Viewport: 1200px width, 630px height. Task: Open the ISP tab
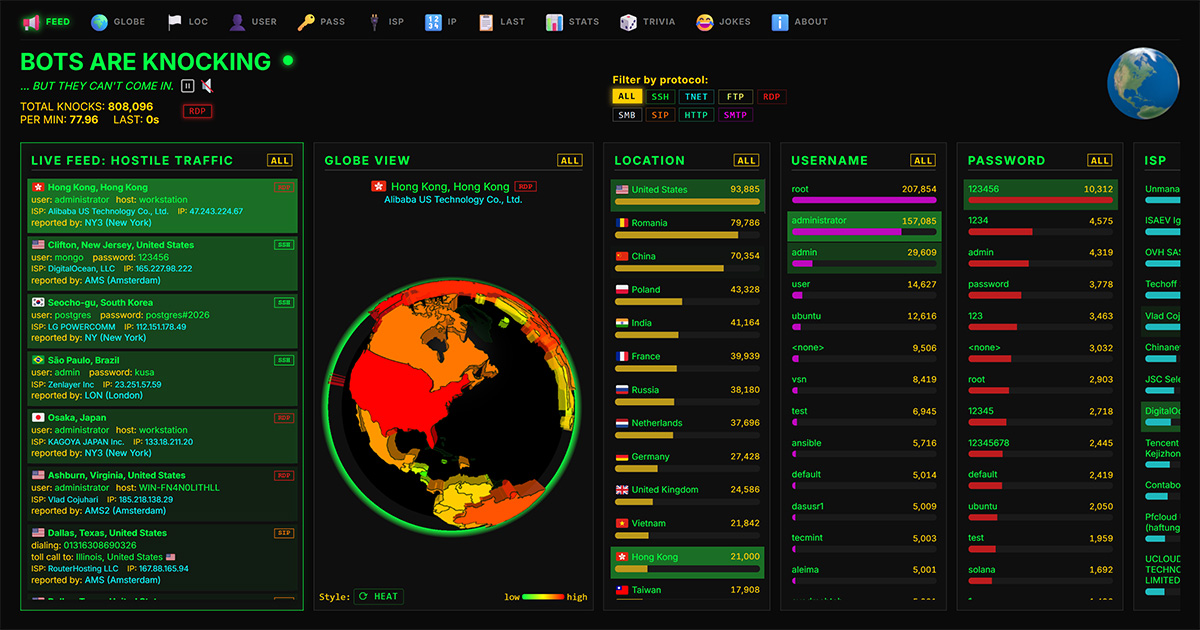point(385,21)
